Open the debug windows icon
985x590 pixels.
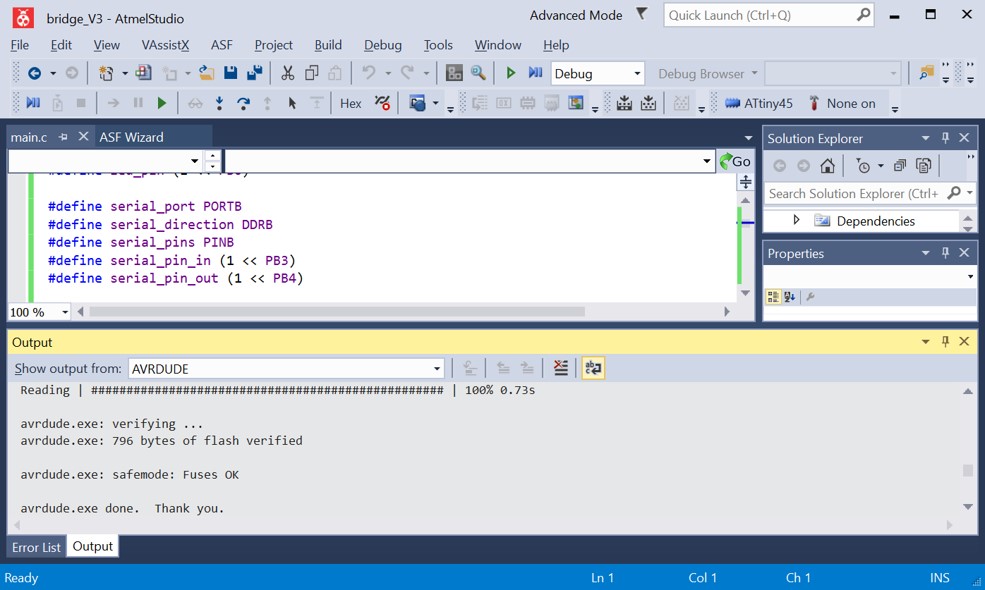tap(417, 103)
